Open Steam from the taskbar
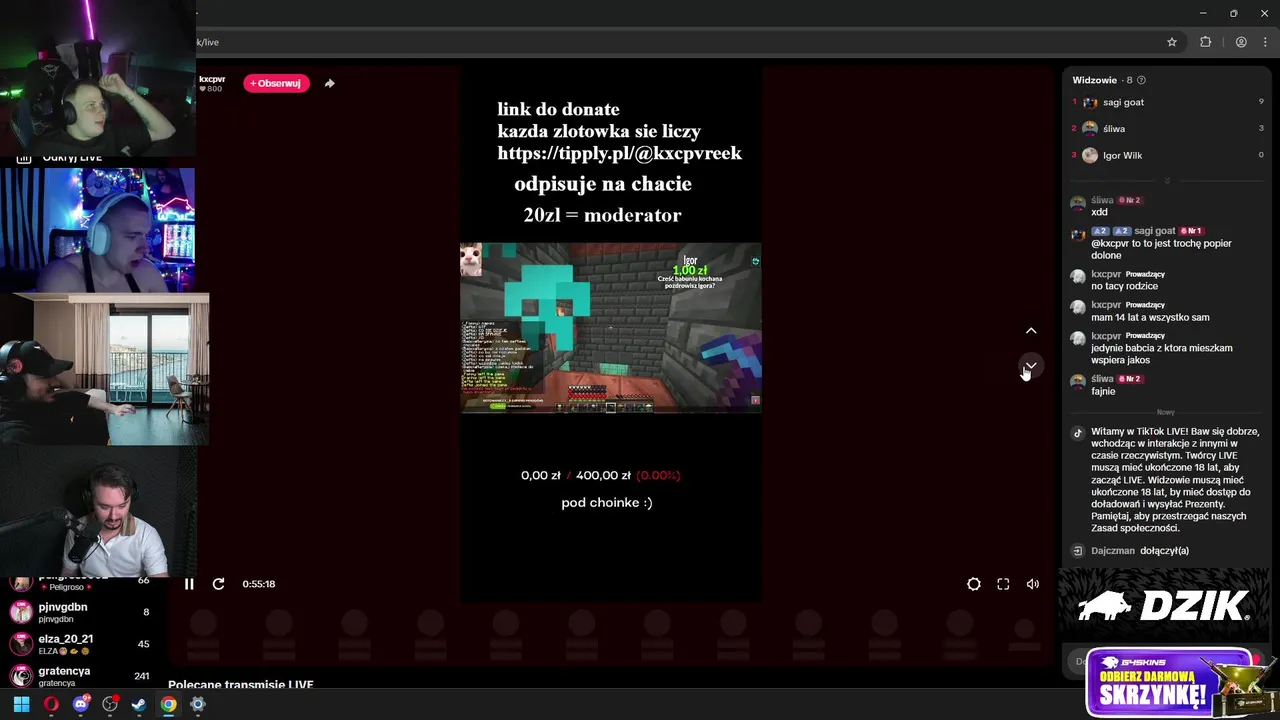The width and height of the screenshot is (1280, 720). click(139, 704)
